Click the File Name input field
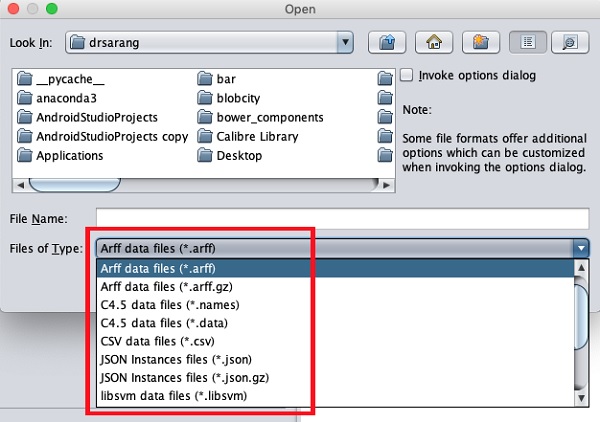Screen dimensions: 600x422 (342, 219)
